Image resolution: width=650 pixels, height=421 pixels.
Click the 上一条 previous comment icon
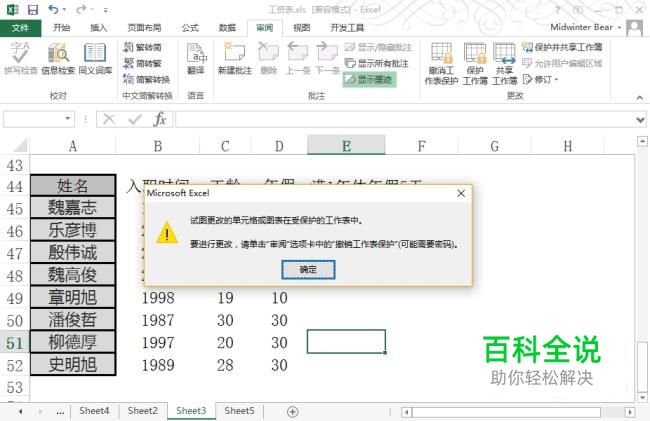pos(298,58)
